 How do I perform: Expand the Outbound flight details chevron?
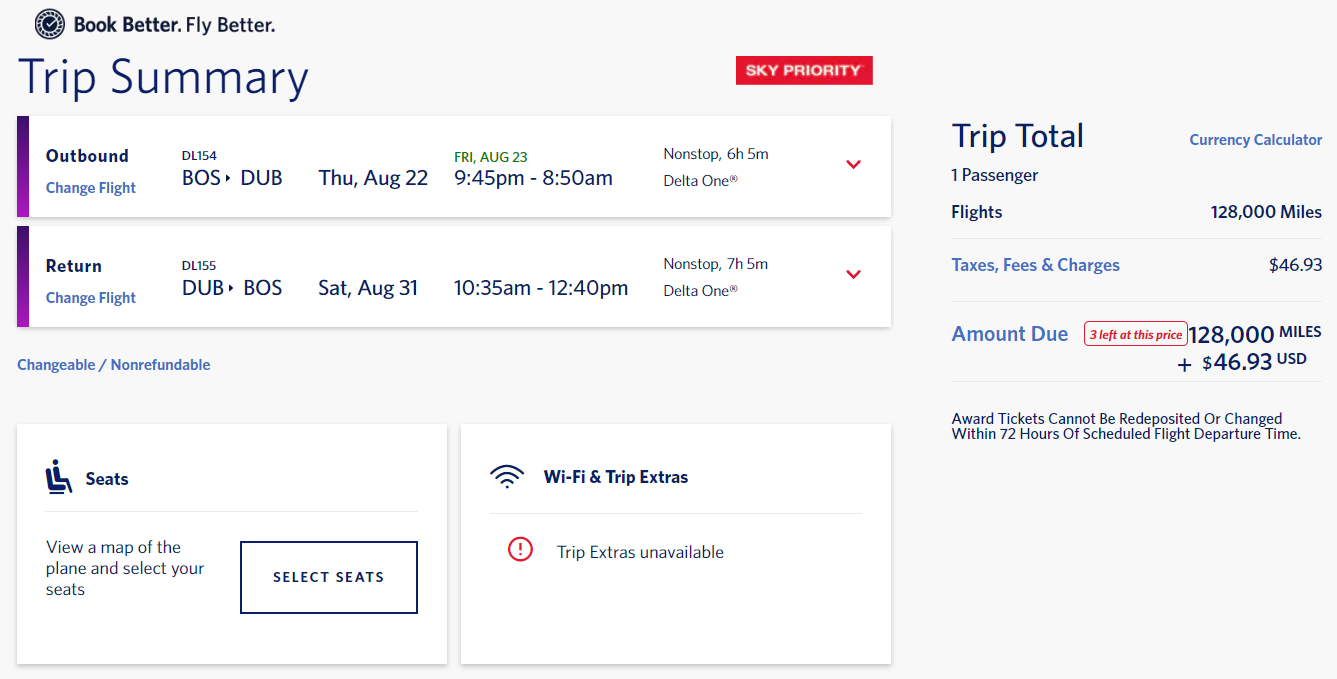pyautogui.click(x=853, y=165)
